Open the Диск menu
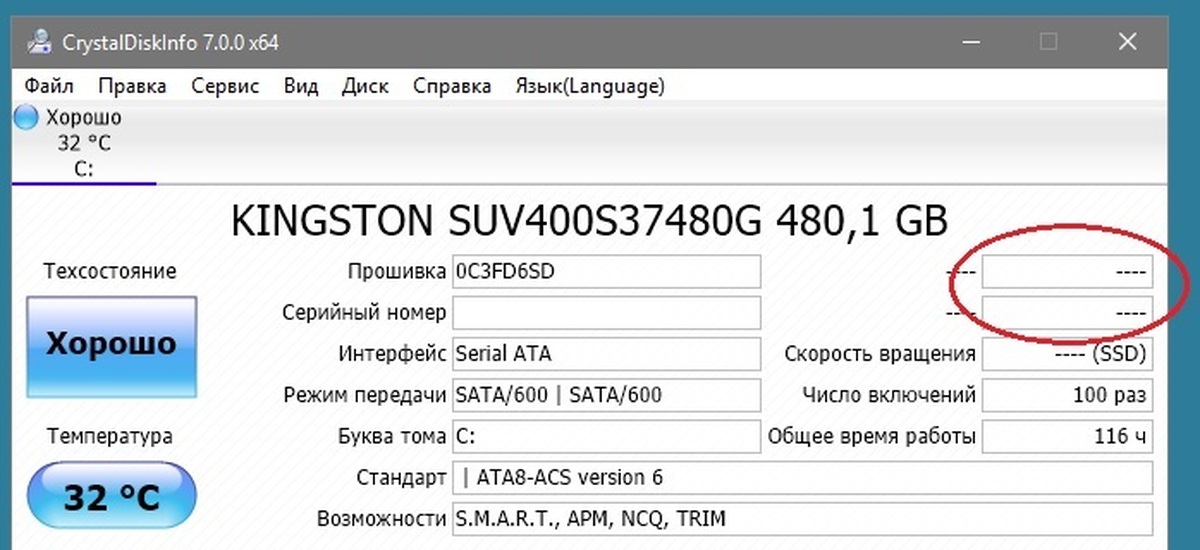This screenshot has height=550, width=1200. pos(365,86)
